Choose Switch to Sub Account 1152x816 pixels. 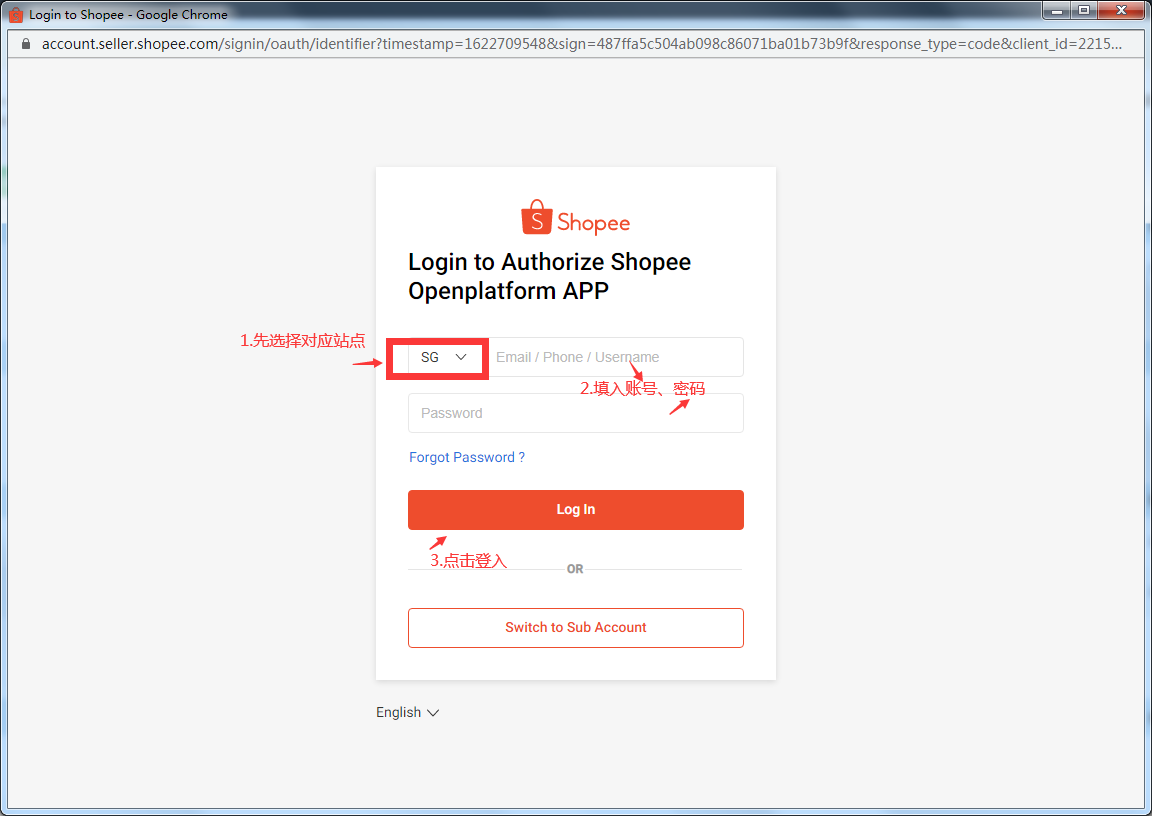click(x=575, y=628)
